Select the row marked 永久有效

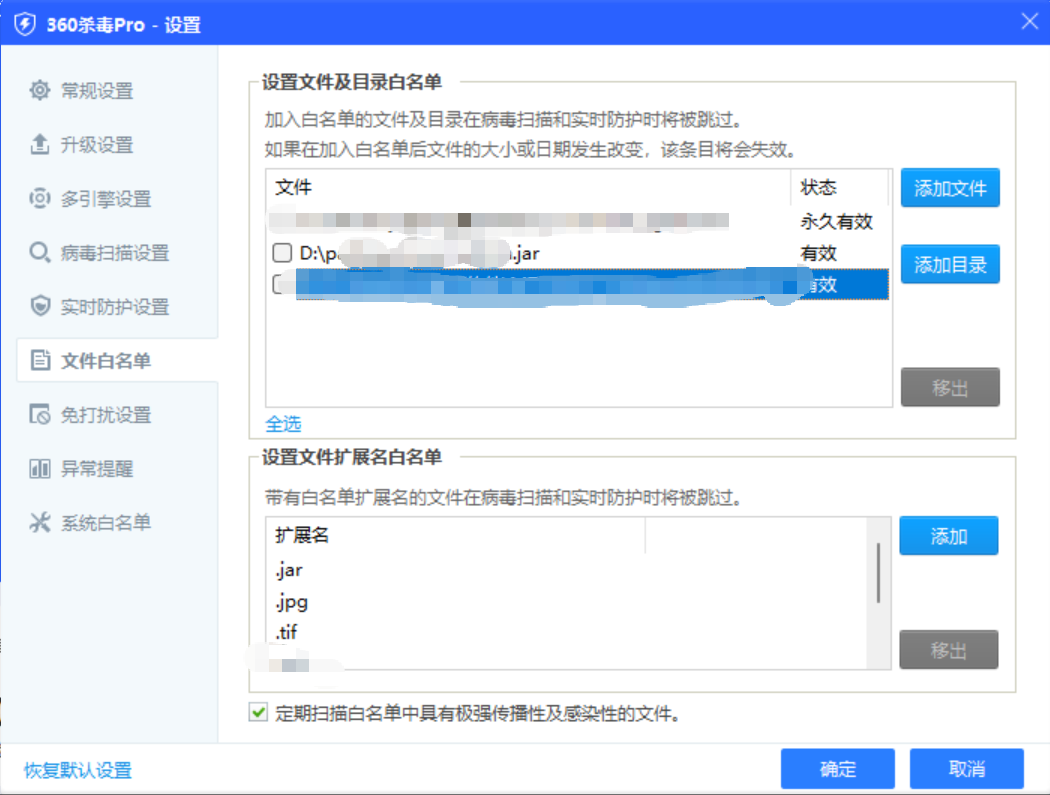coord(577,222)
